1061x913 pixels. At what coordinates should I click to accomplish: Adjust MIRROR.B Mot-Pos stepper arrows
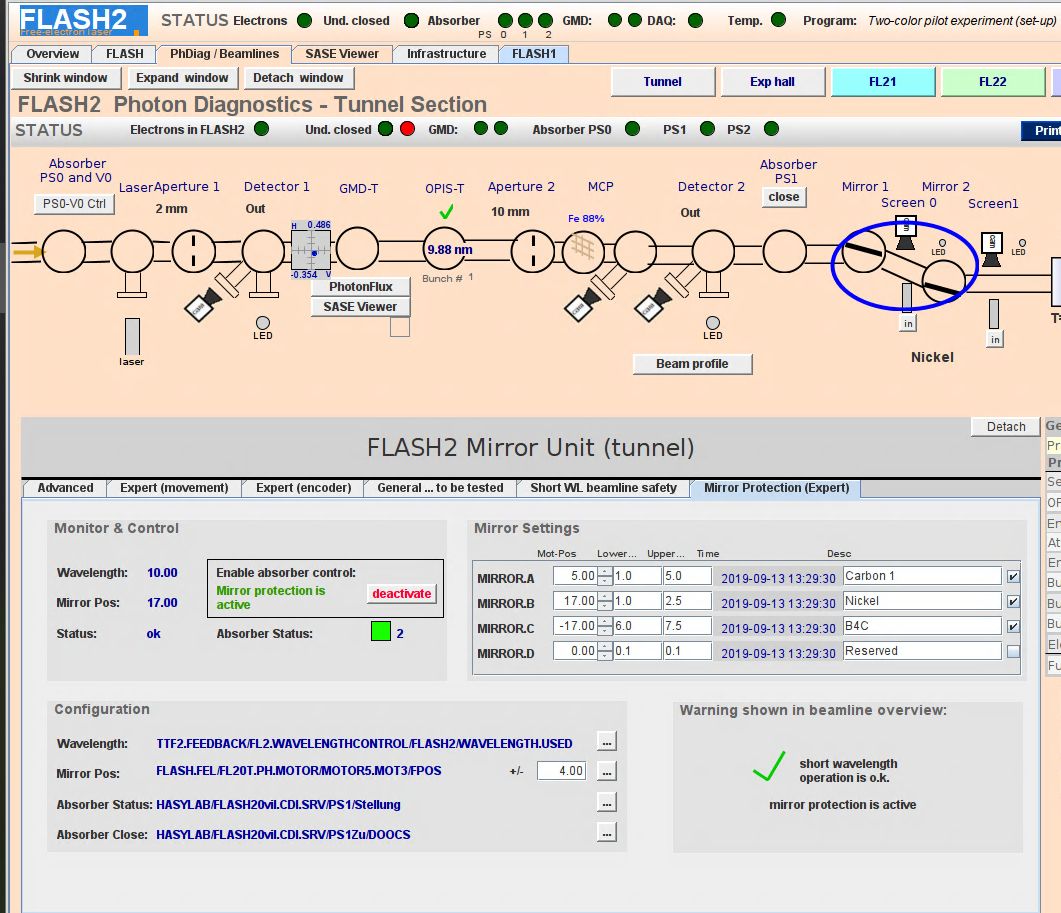pos(604,601)
